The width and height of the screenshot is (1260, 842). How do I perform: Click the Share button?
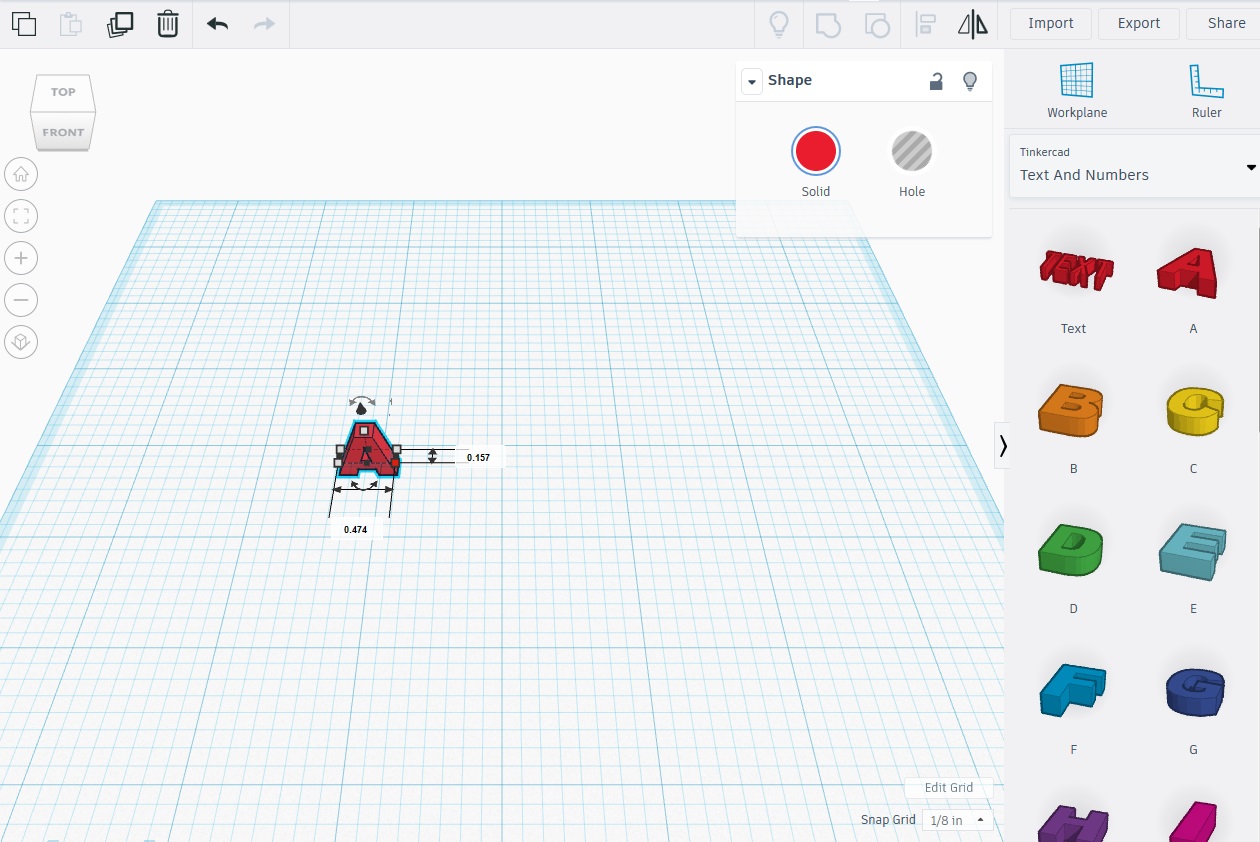click(x=1226, y=24)
